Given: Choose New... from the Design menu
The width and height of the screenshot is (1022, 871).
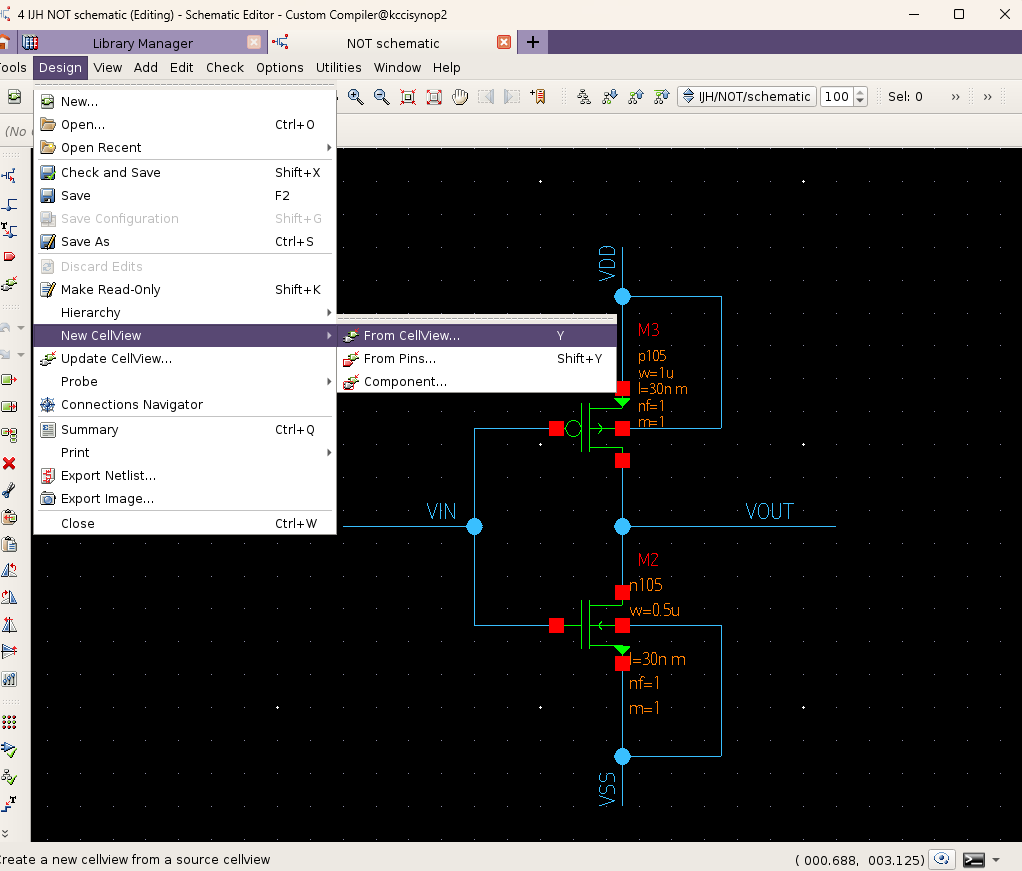Looking at the screenshot, I should (x=185, y=102).
